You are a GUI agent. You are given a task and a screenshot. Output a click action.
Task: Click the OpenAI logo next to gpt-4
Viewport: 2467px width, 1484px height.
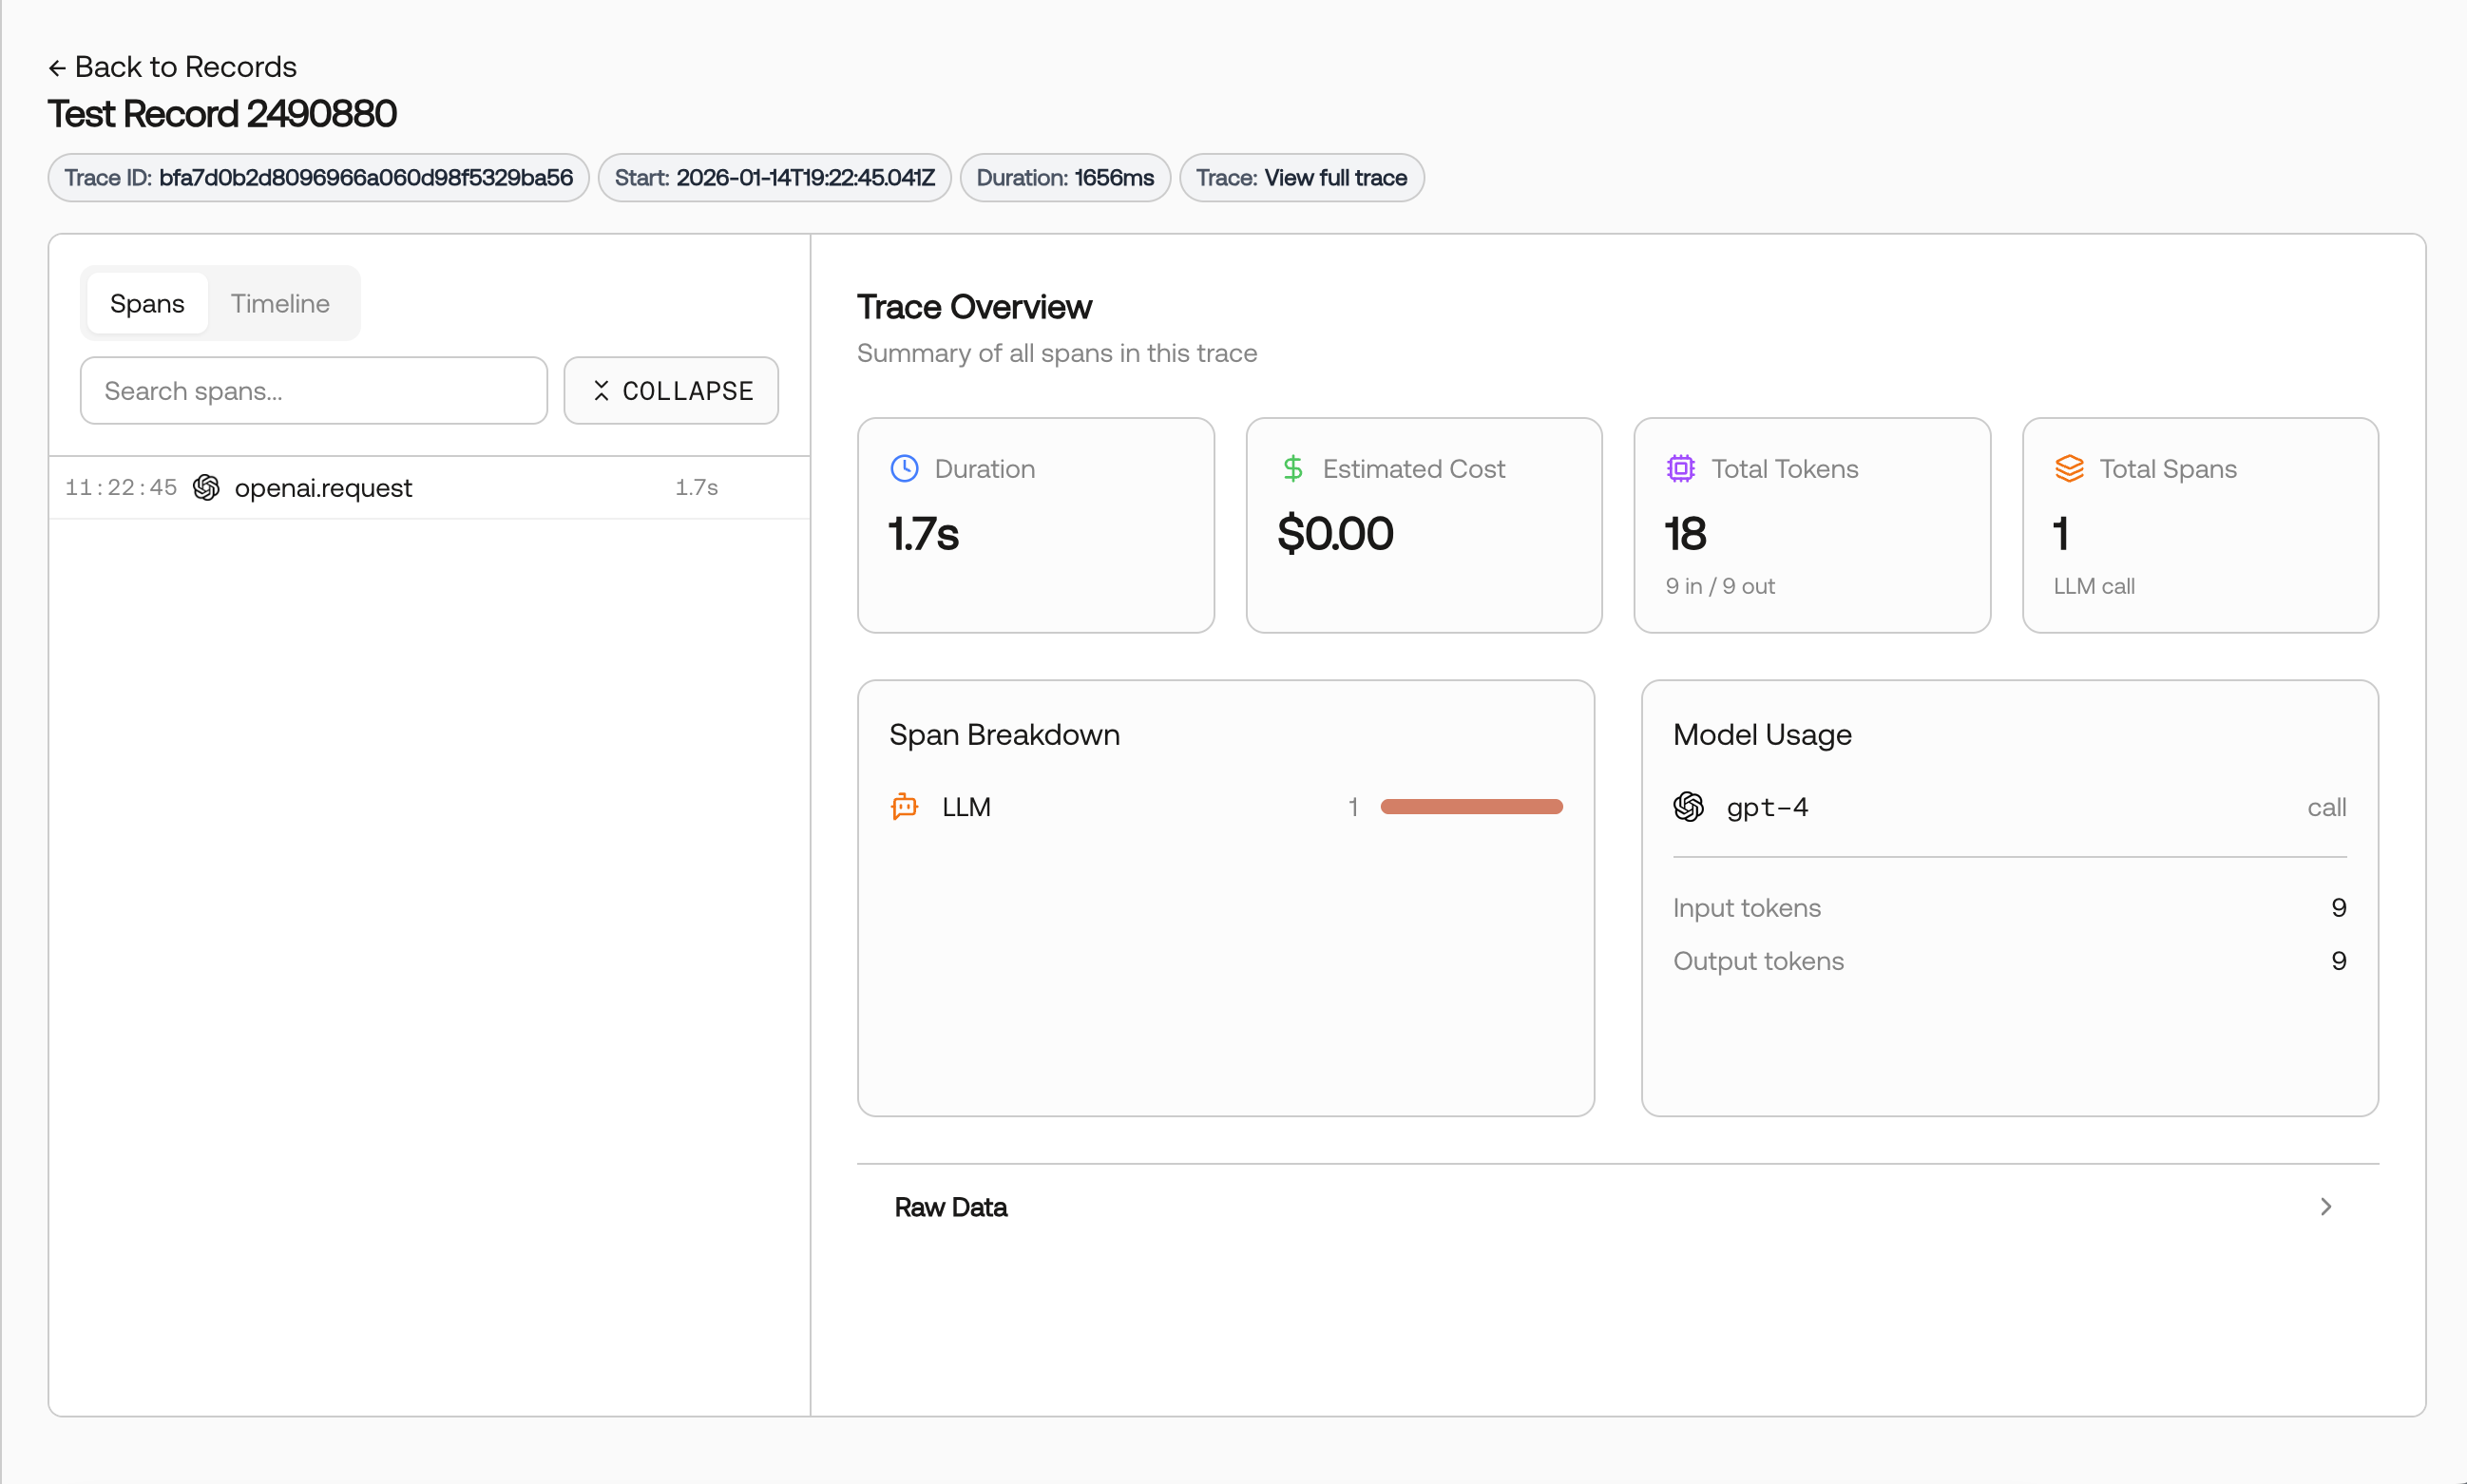pyautogui.click(x=1688, y=806)
